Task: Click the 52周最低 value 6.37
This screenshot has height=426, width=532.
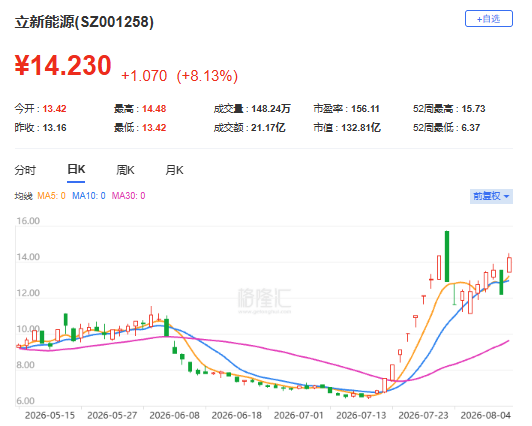Action: [471, 128]
